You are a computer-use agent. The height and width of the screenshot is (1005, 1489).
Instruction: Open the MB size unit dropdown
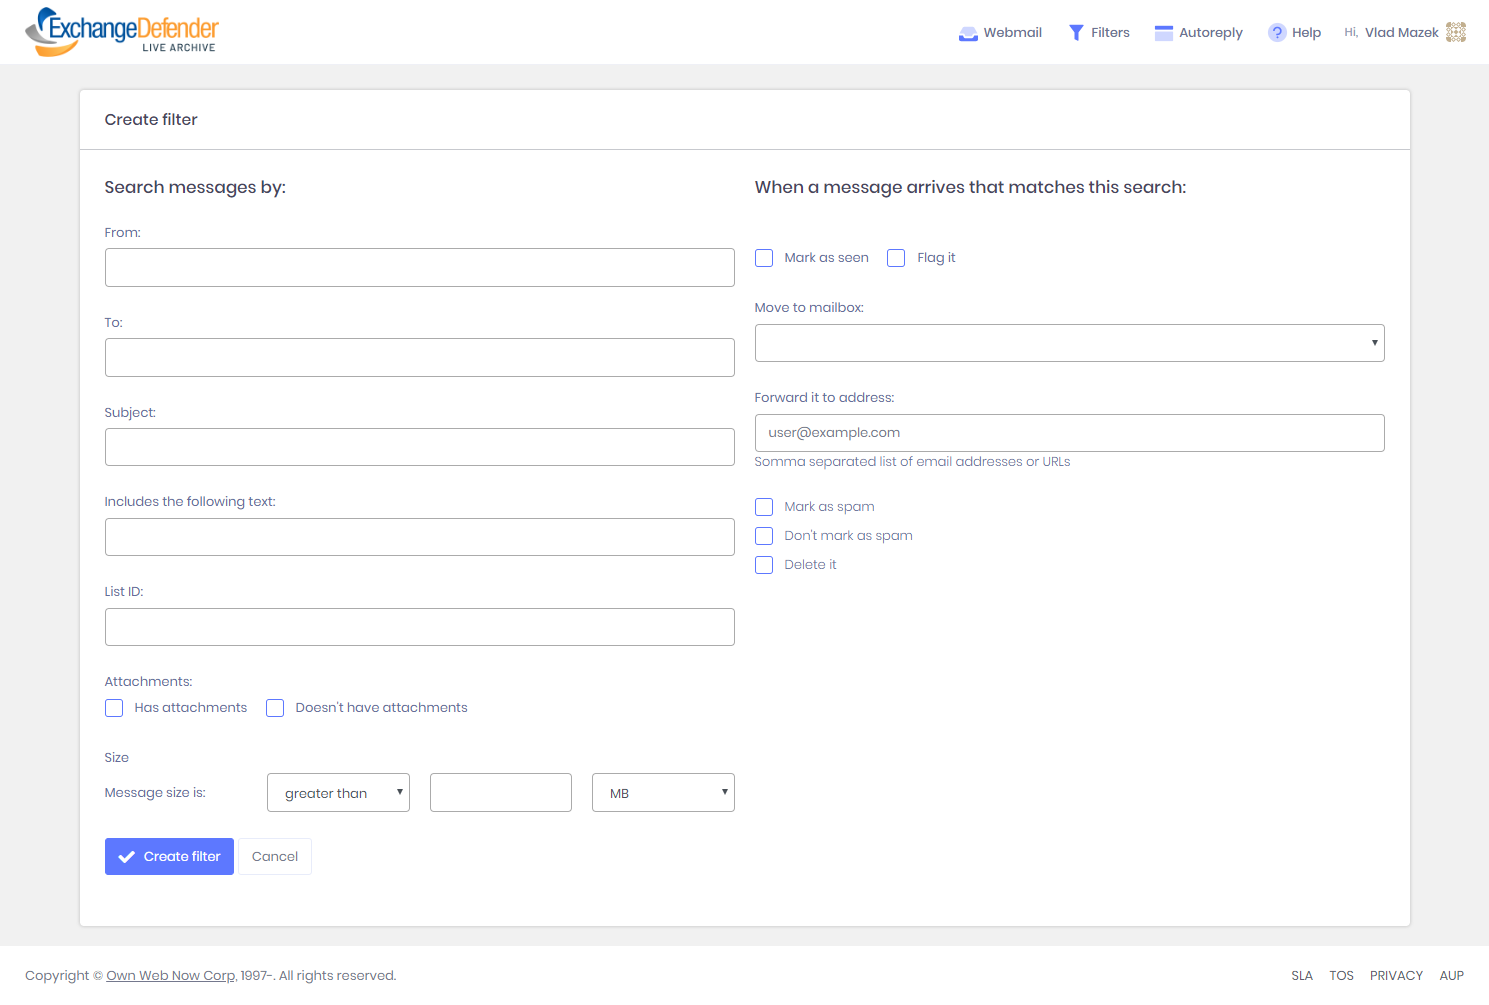point(663,793)
